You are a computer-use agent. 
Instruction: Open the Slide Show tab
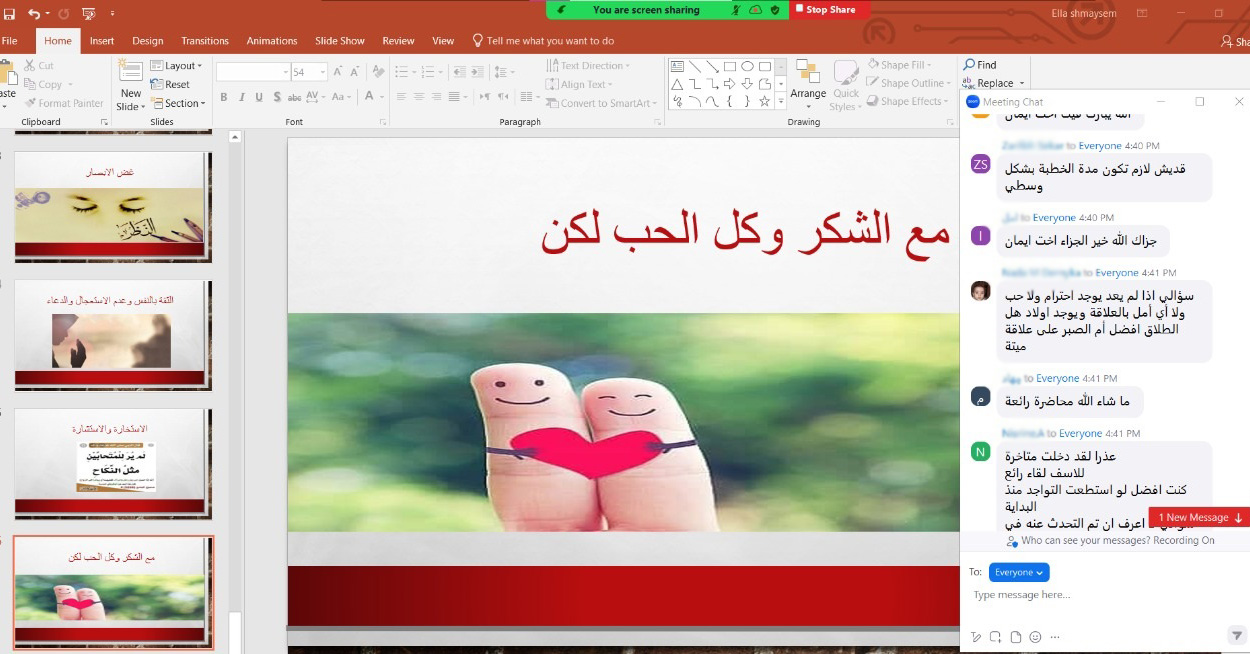(340, 41)
